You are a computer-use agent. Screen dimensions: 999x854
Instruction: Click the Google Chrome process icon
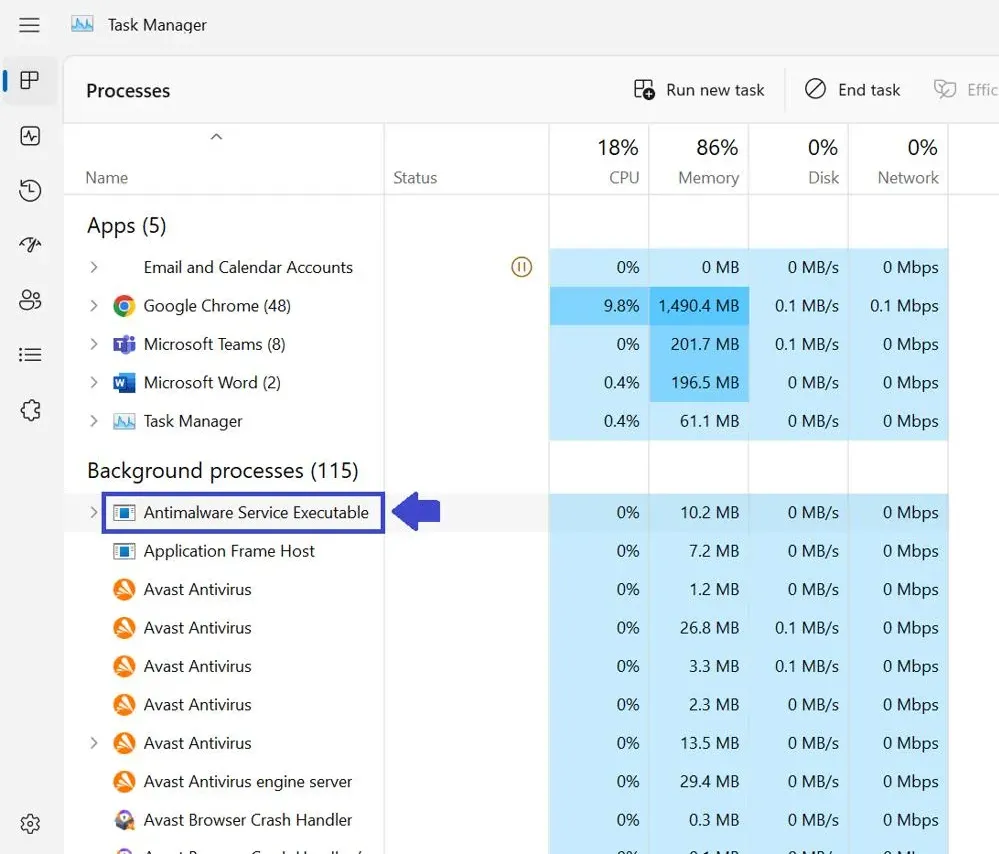coord(124,306)
